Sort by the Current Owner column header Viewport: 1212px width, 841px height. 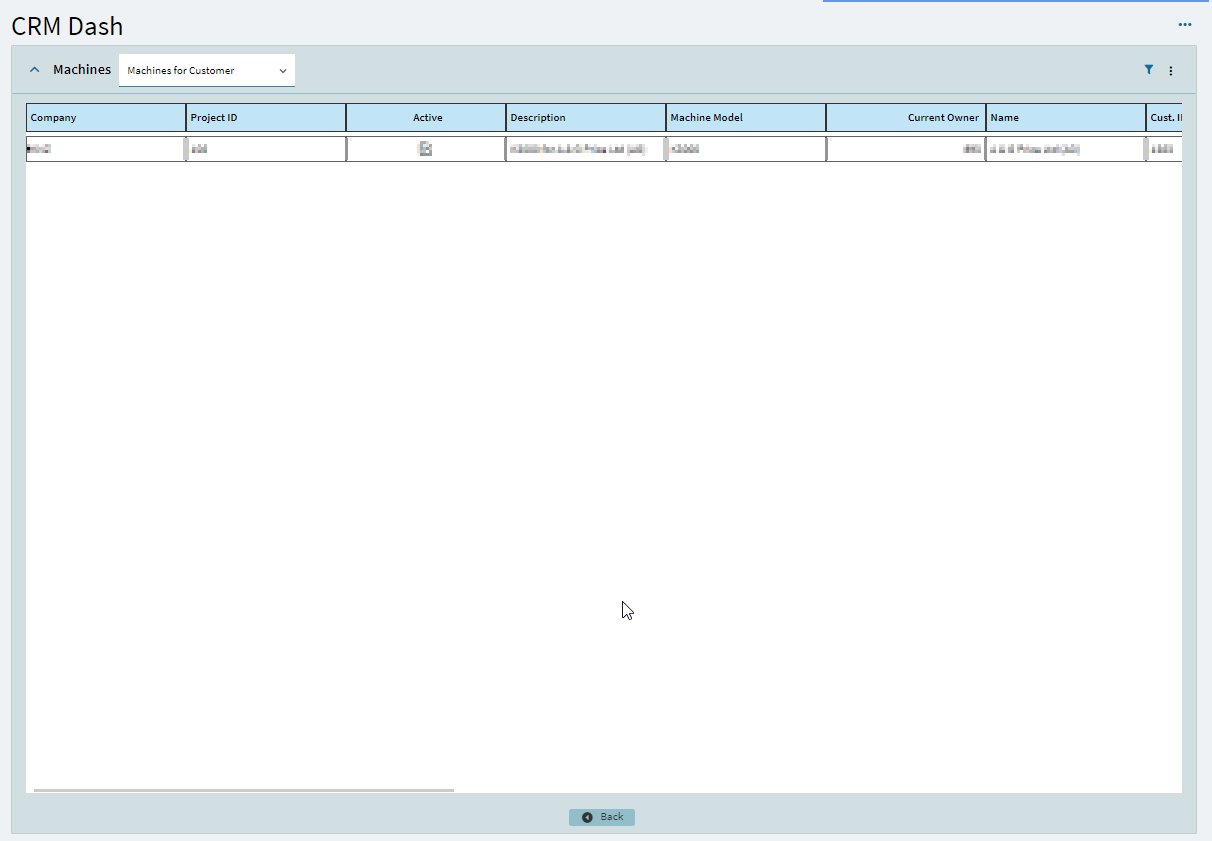(x=906, y=118)
